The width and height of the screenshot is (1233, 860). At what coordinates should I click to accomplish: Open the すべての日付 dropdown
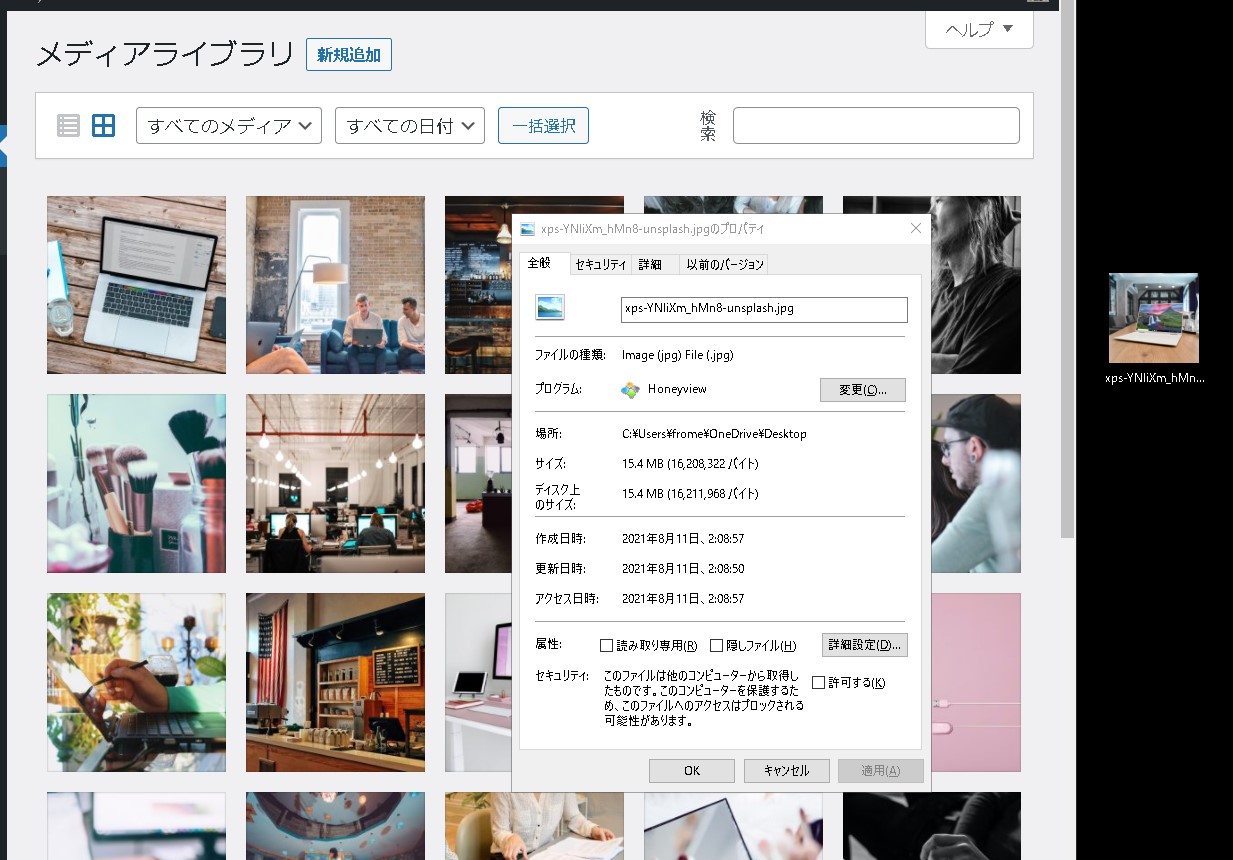coord(409,125)
